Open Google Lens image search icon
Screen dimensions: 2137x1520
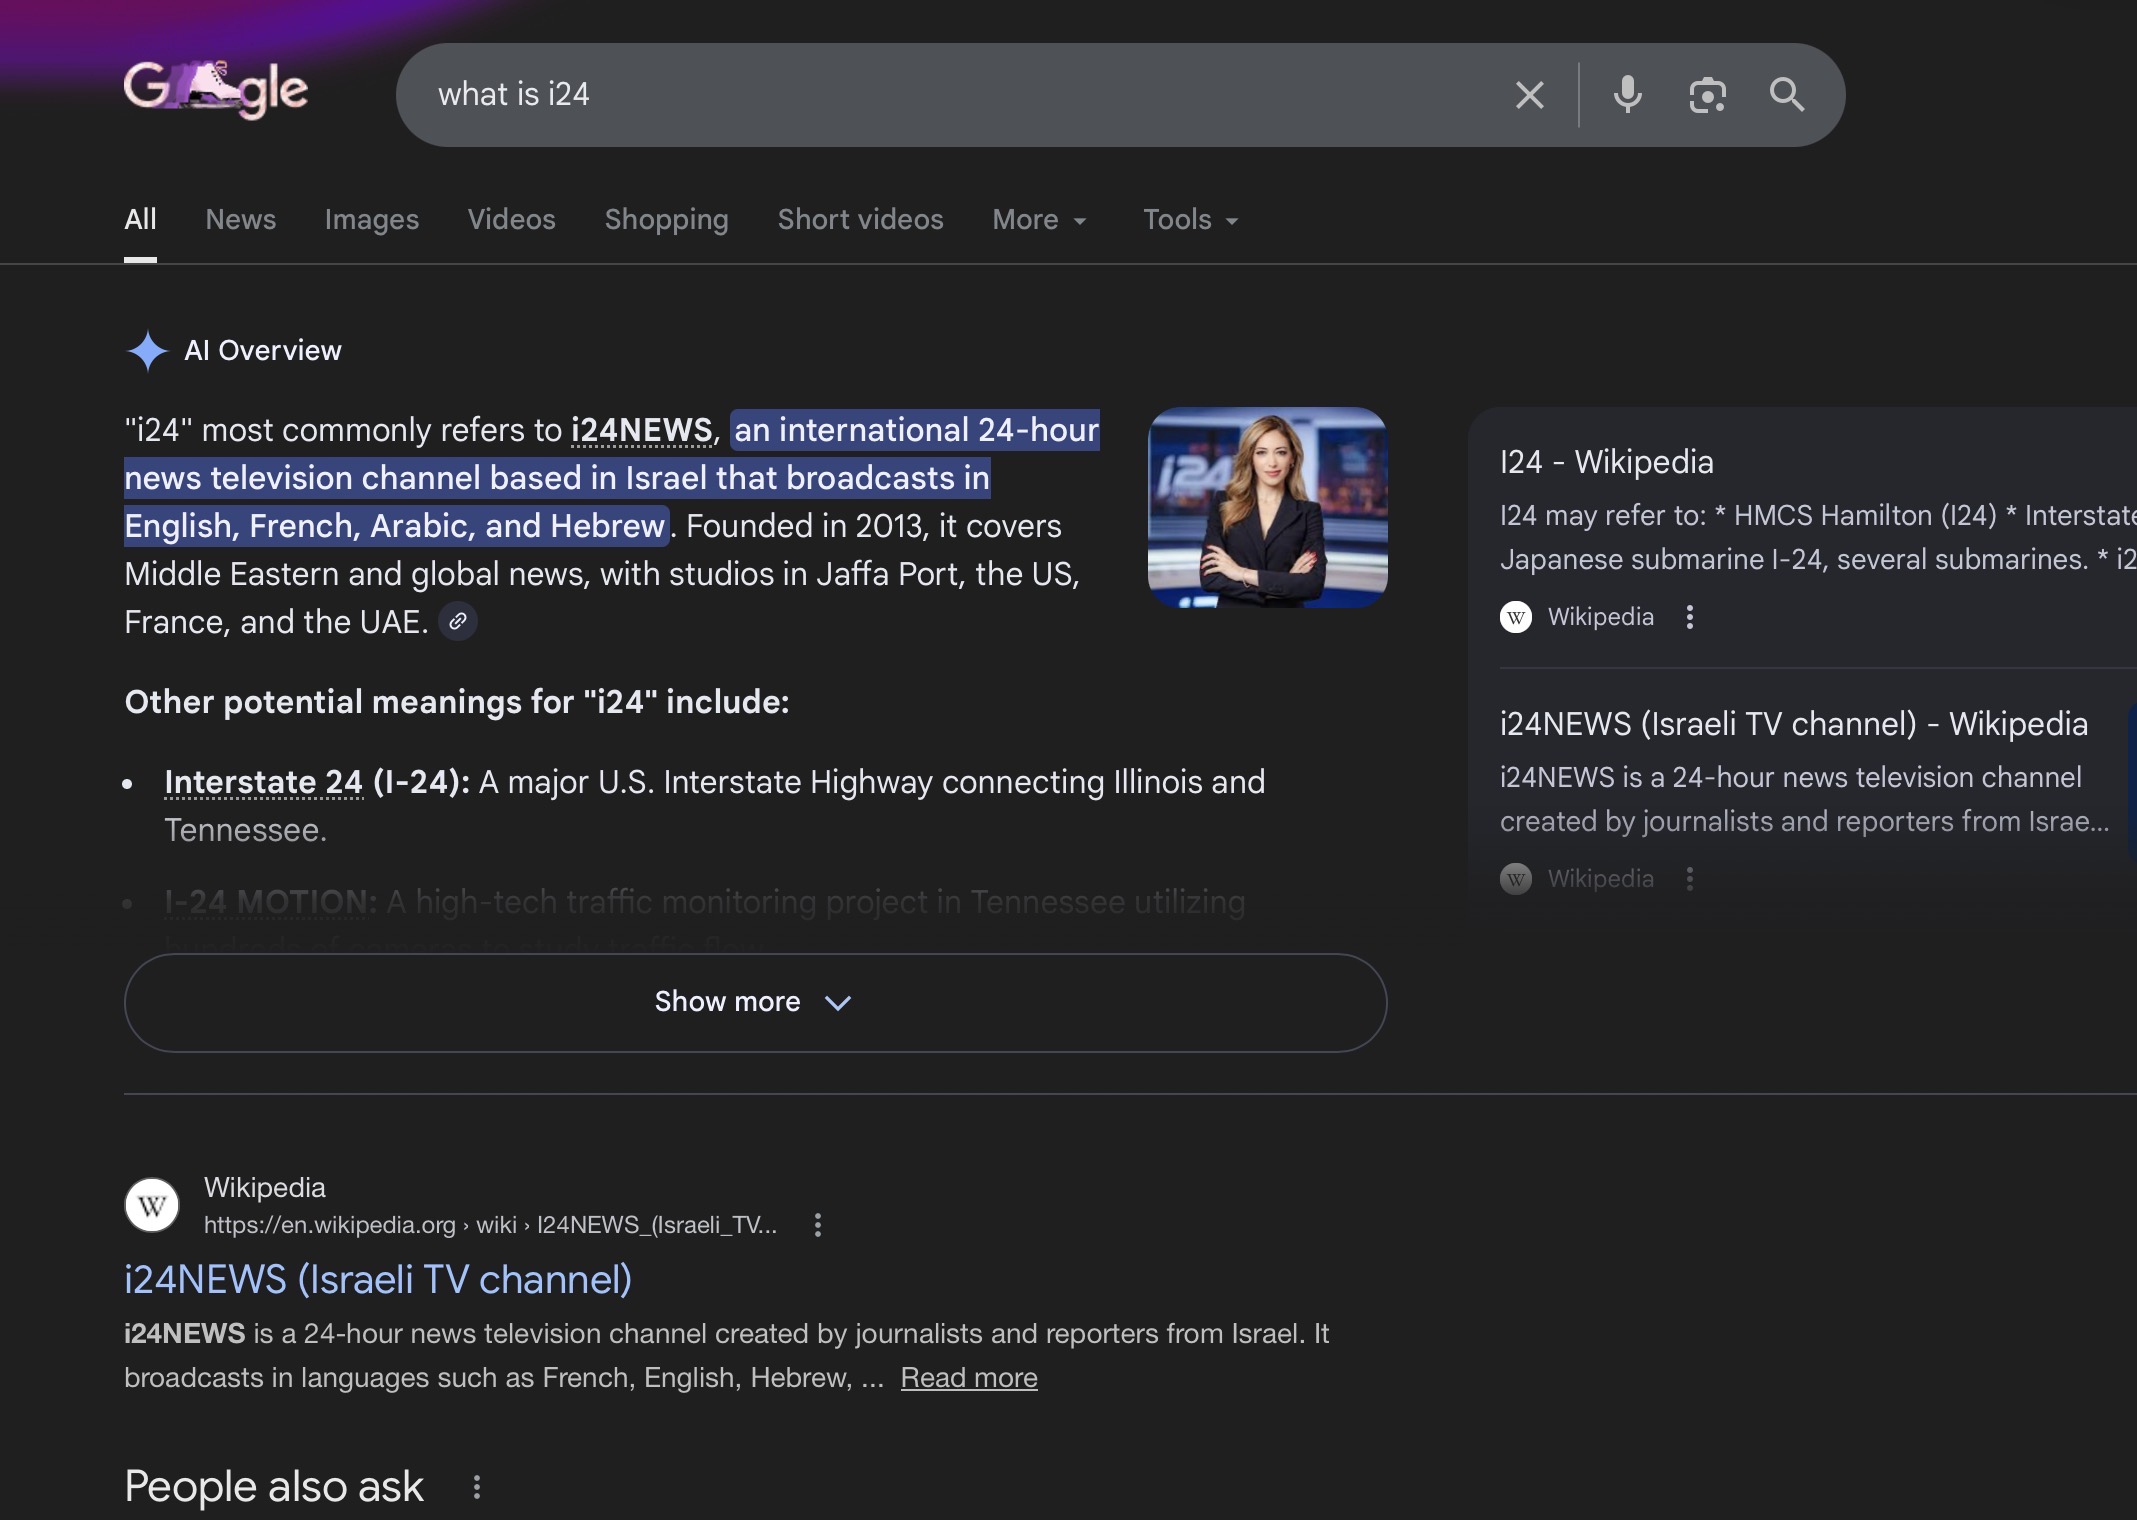(1707, 95)
